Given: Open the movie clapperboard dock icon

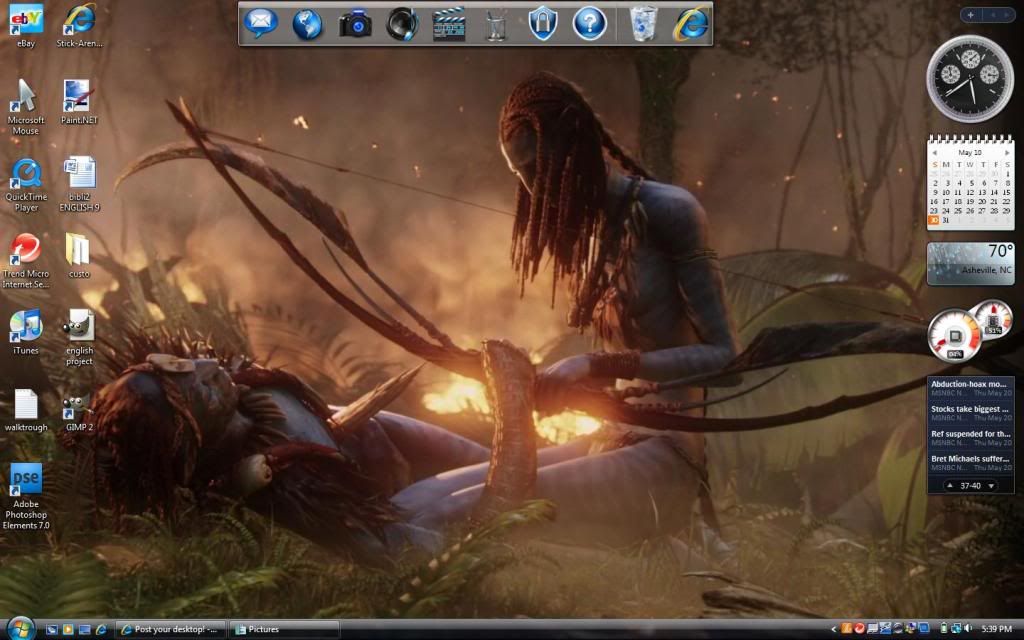Looking at the screenshot, I should pos(449,23).
